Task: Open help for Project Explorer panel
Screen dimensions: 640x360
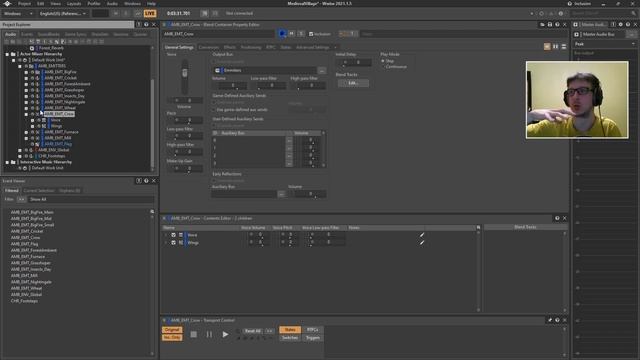Action: click(x=146, y=24)
